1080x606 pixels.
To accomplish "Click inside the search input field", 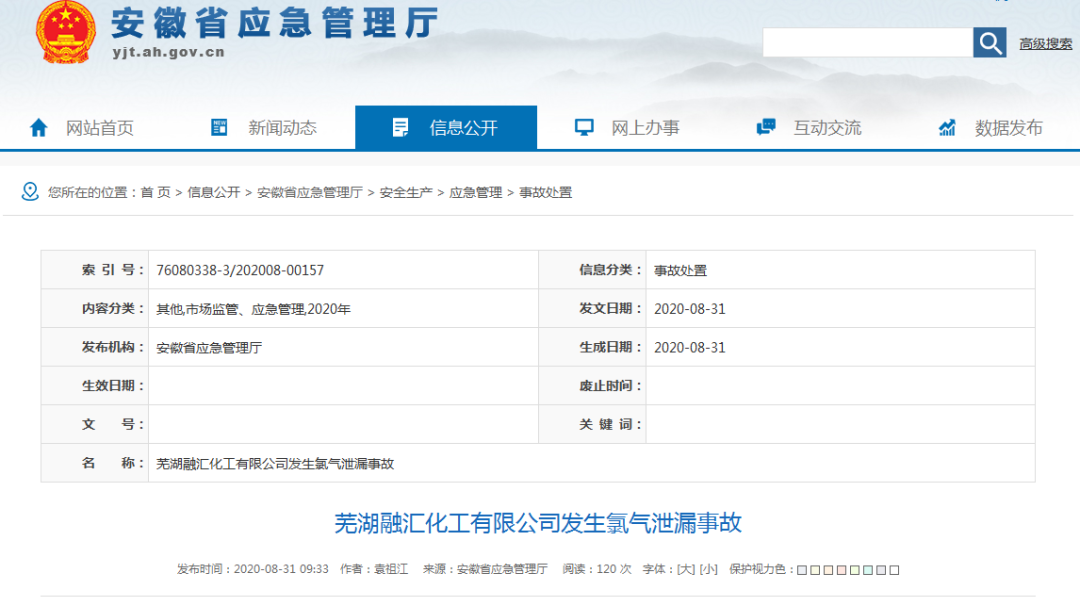I will click(x=868, y=43).
